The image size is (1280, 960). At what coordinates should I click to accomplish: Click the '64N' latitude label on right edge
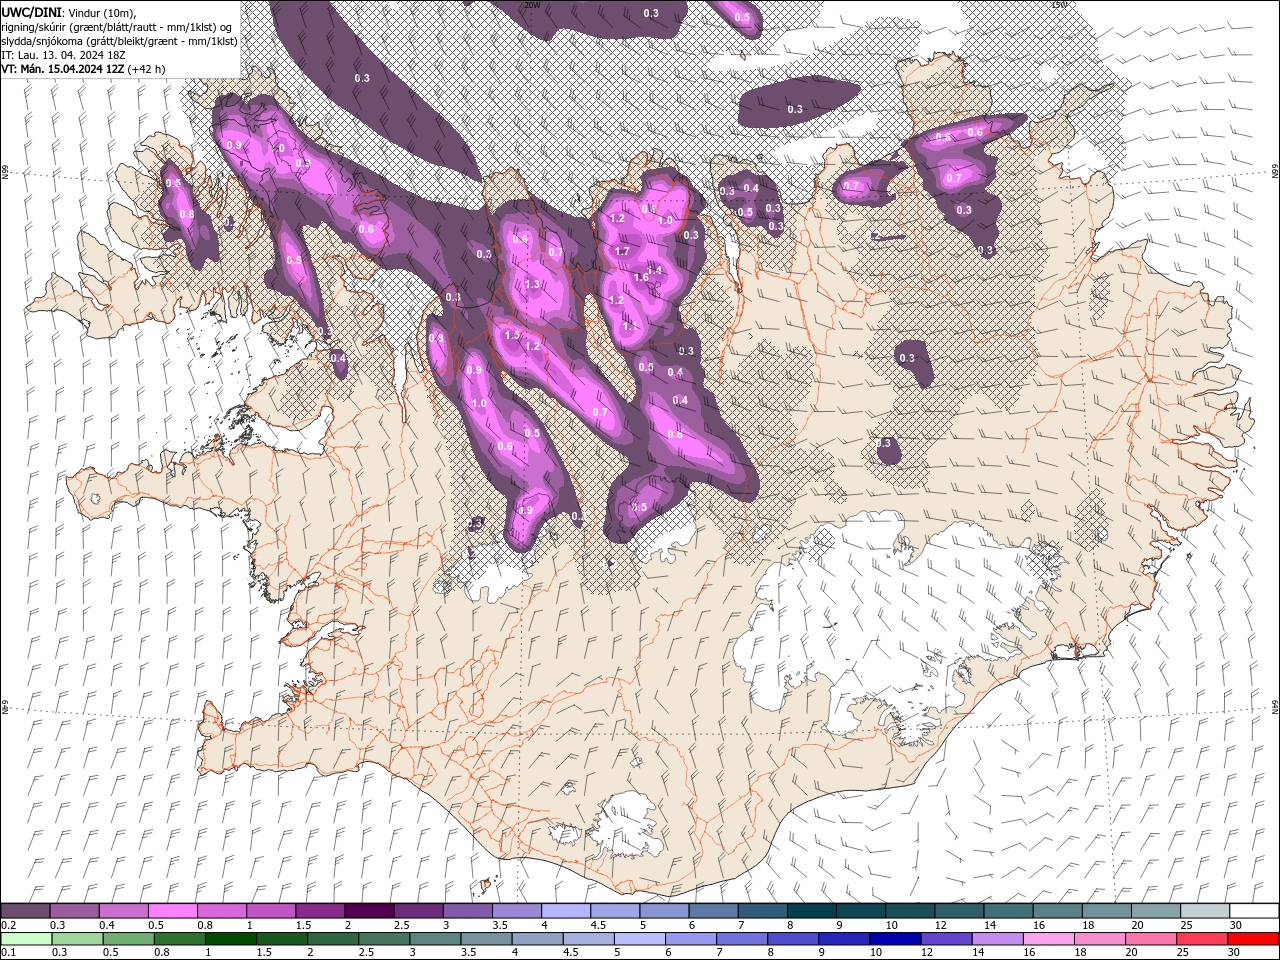click(1275, 707)
